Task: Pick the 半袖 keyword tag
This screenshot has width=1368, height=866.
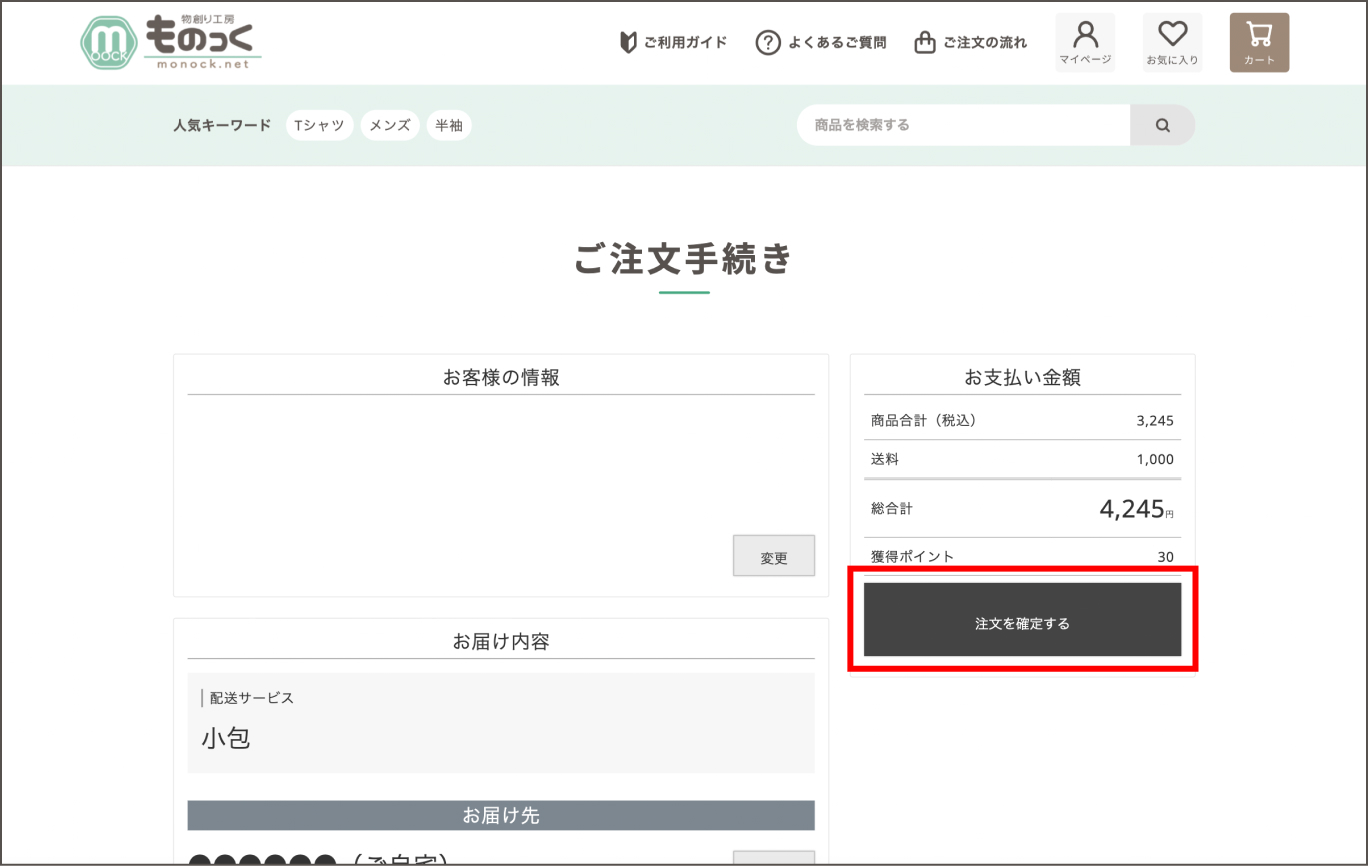Action: (x=449, y=126)
